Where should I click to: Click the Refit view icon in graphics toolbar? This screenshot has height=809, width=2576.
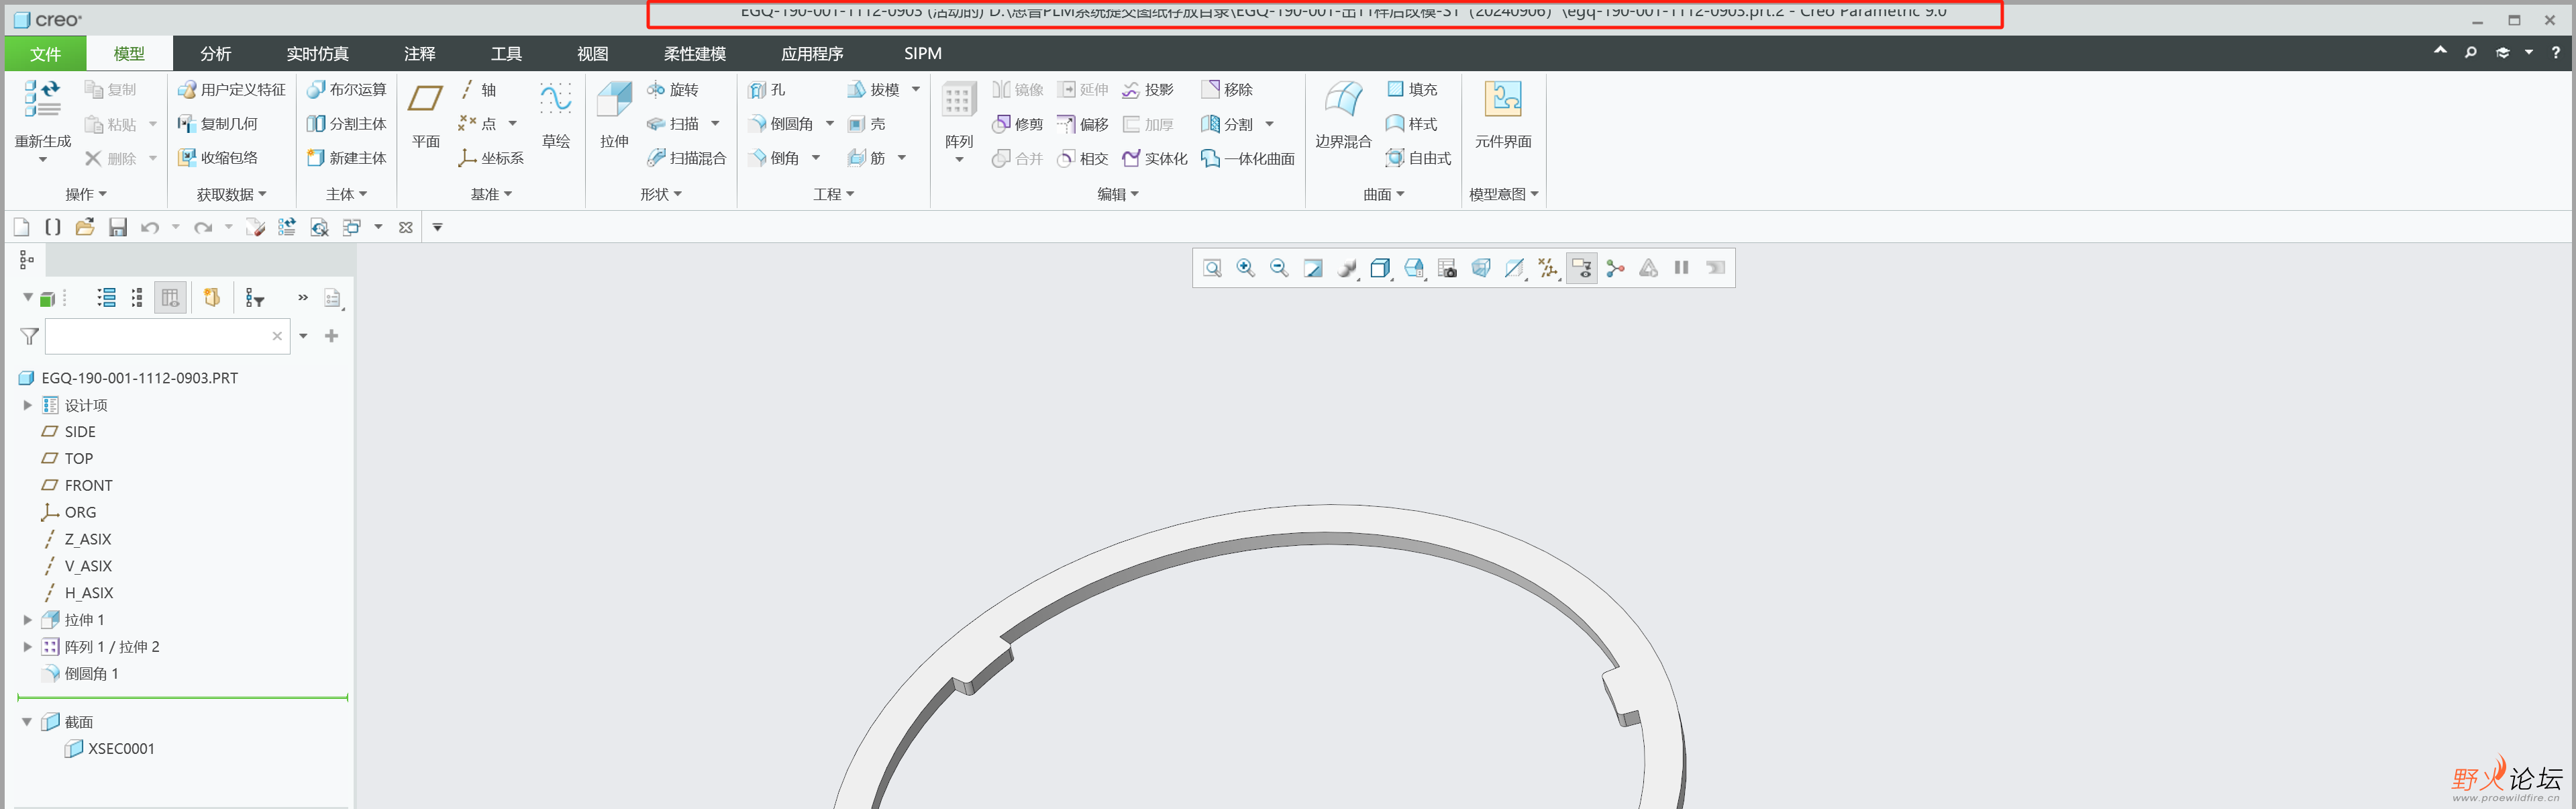click(x=1212, y=268)
